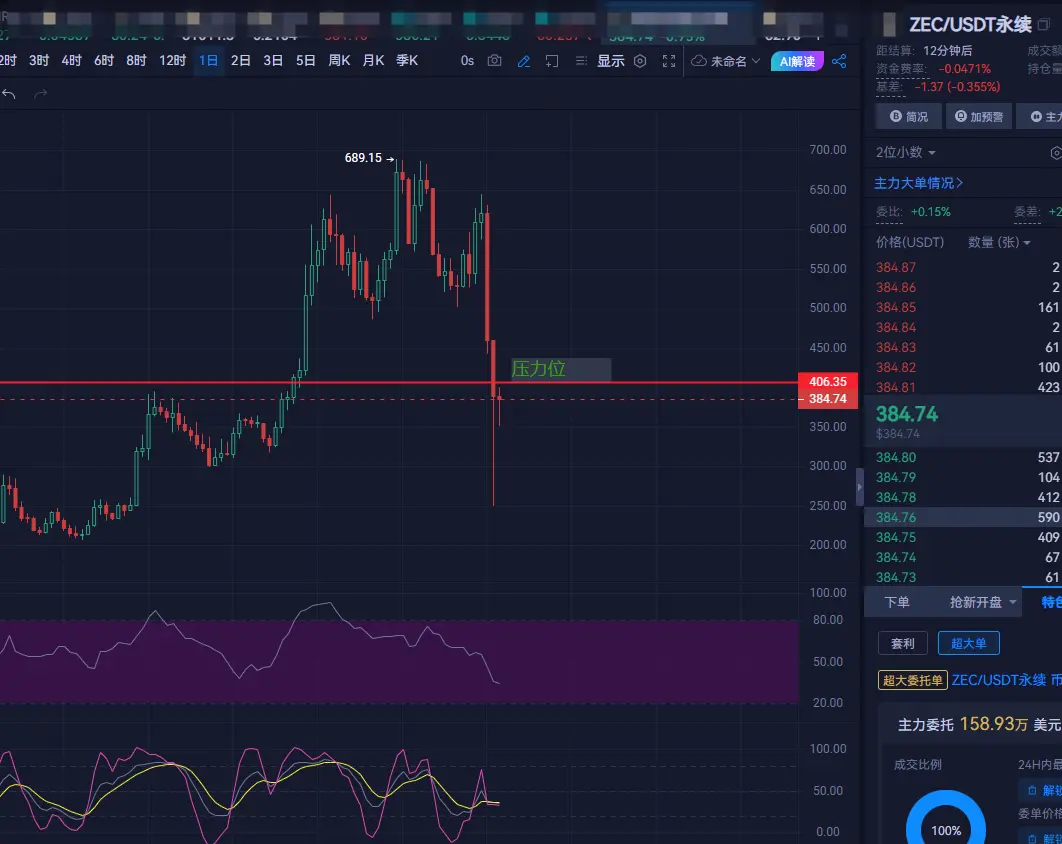The image size is (1062, 844).
Task: Select the 季K timeframe
Action: [x=407, y=61]
